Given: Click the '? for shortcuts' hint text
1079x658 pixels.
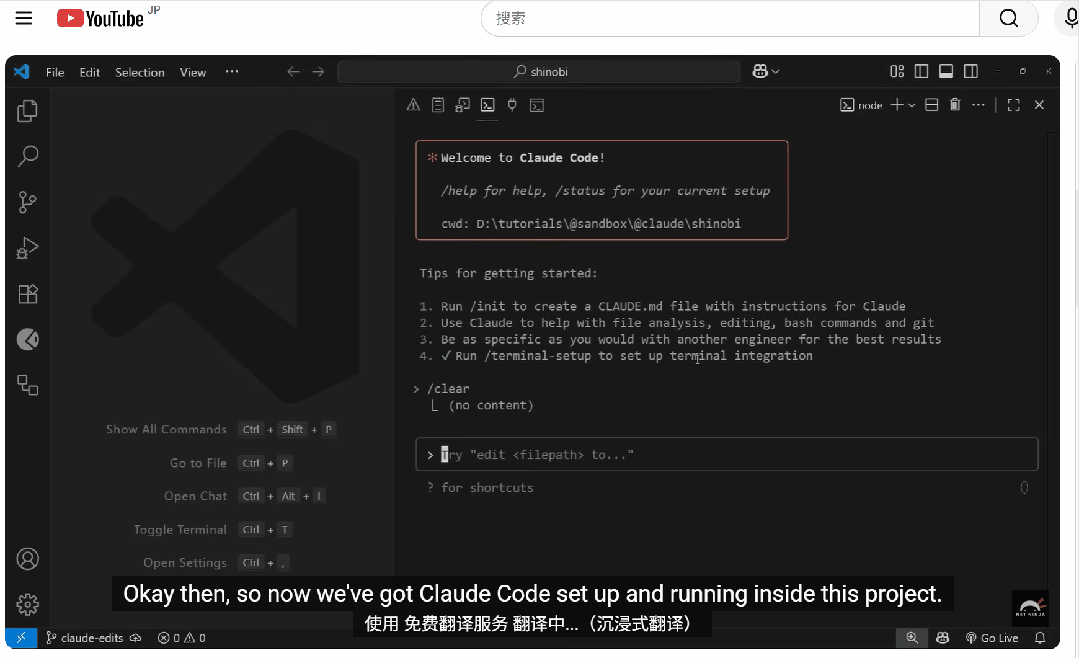Looking at the screenshot, I should (x=480, y=487).
